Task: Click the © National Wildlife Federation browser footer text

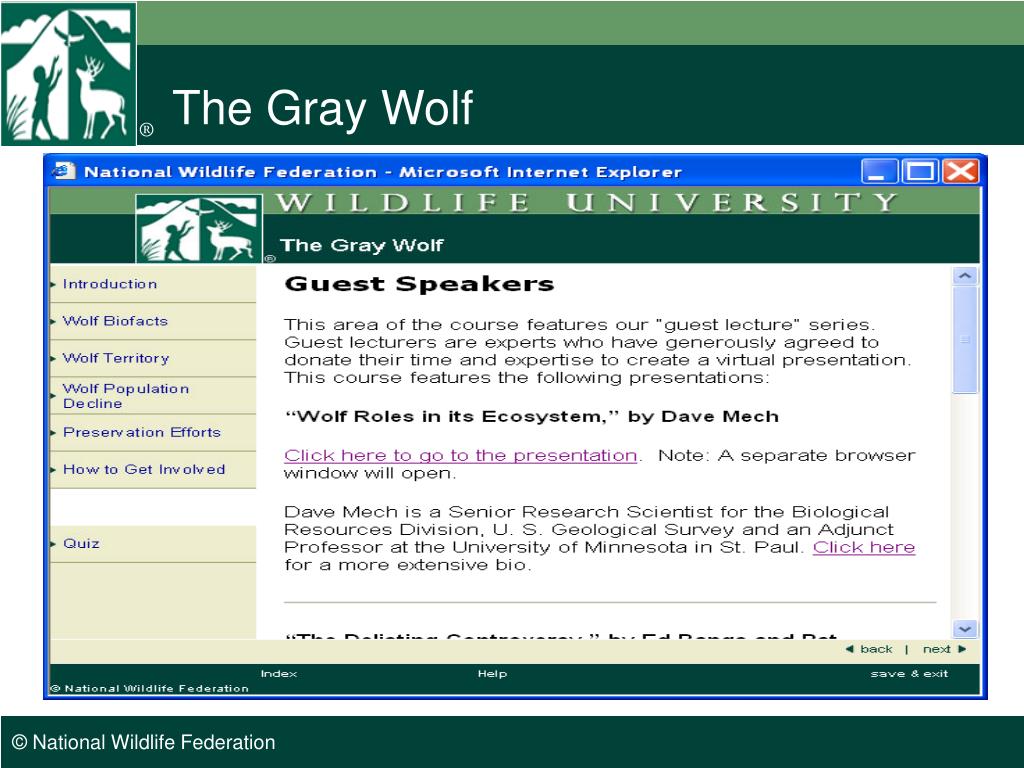Action: tap(150, 688)
